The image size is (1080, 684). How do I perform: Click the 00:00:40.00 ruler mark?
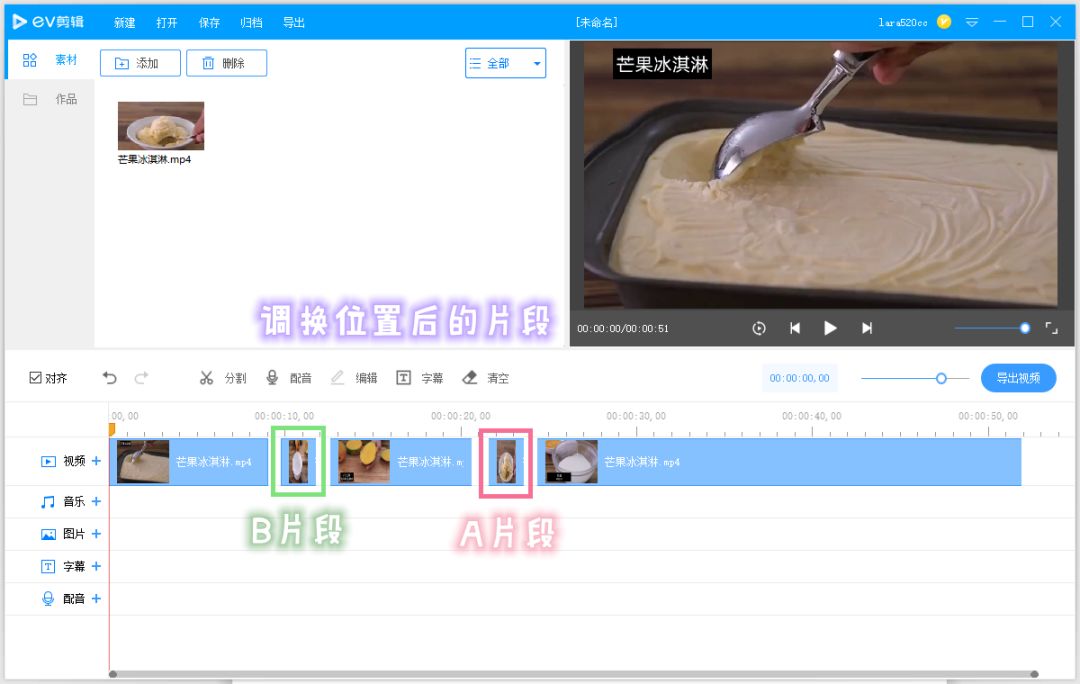(811, 416)
